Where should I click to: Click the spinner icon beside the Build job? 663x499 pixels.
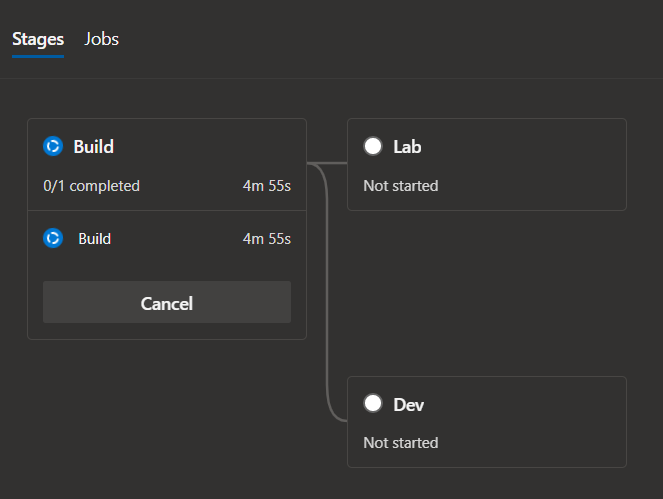53,239
